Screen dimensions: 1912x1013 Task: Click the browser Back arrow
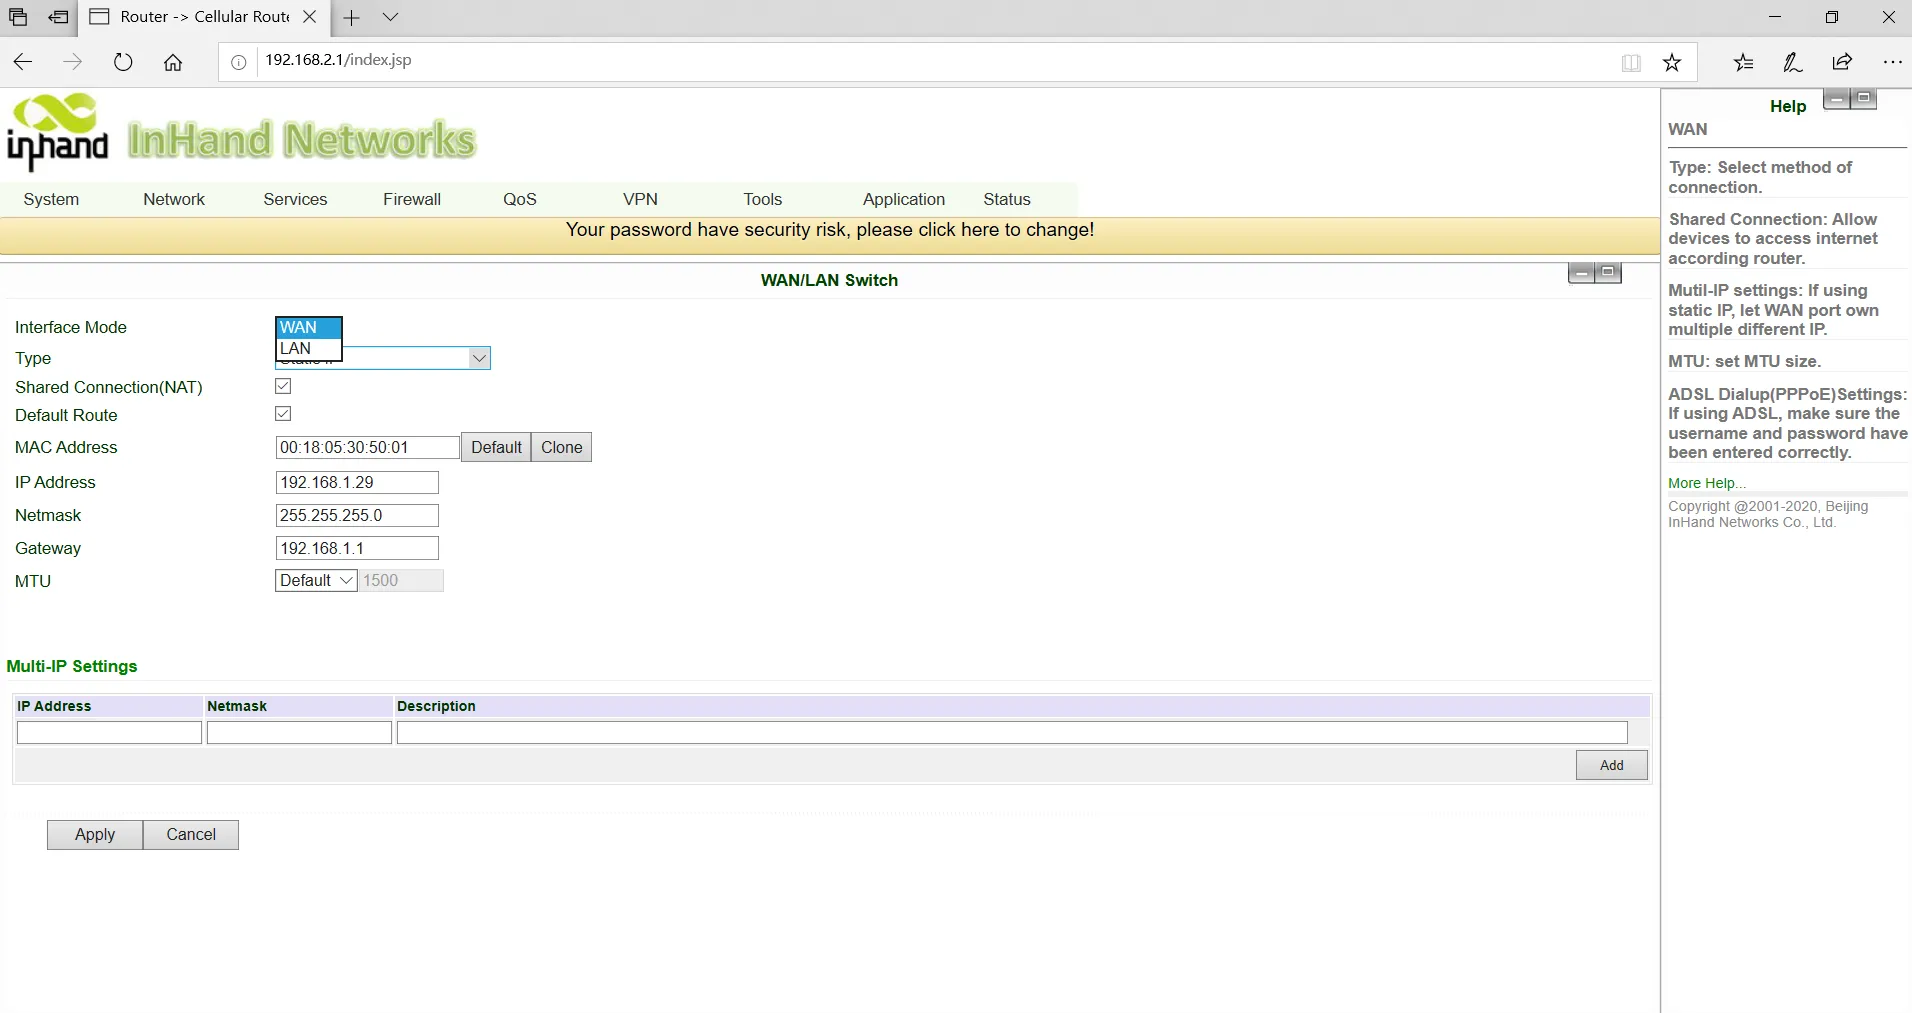(23, 62)
